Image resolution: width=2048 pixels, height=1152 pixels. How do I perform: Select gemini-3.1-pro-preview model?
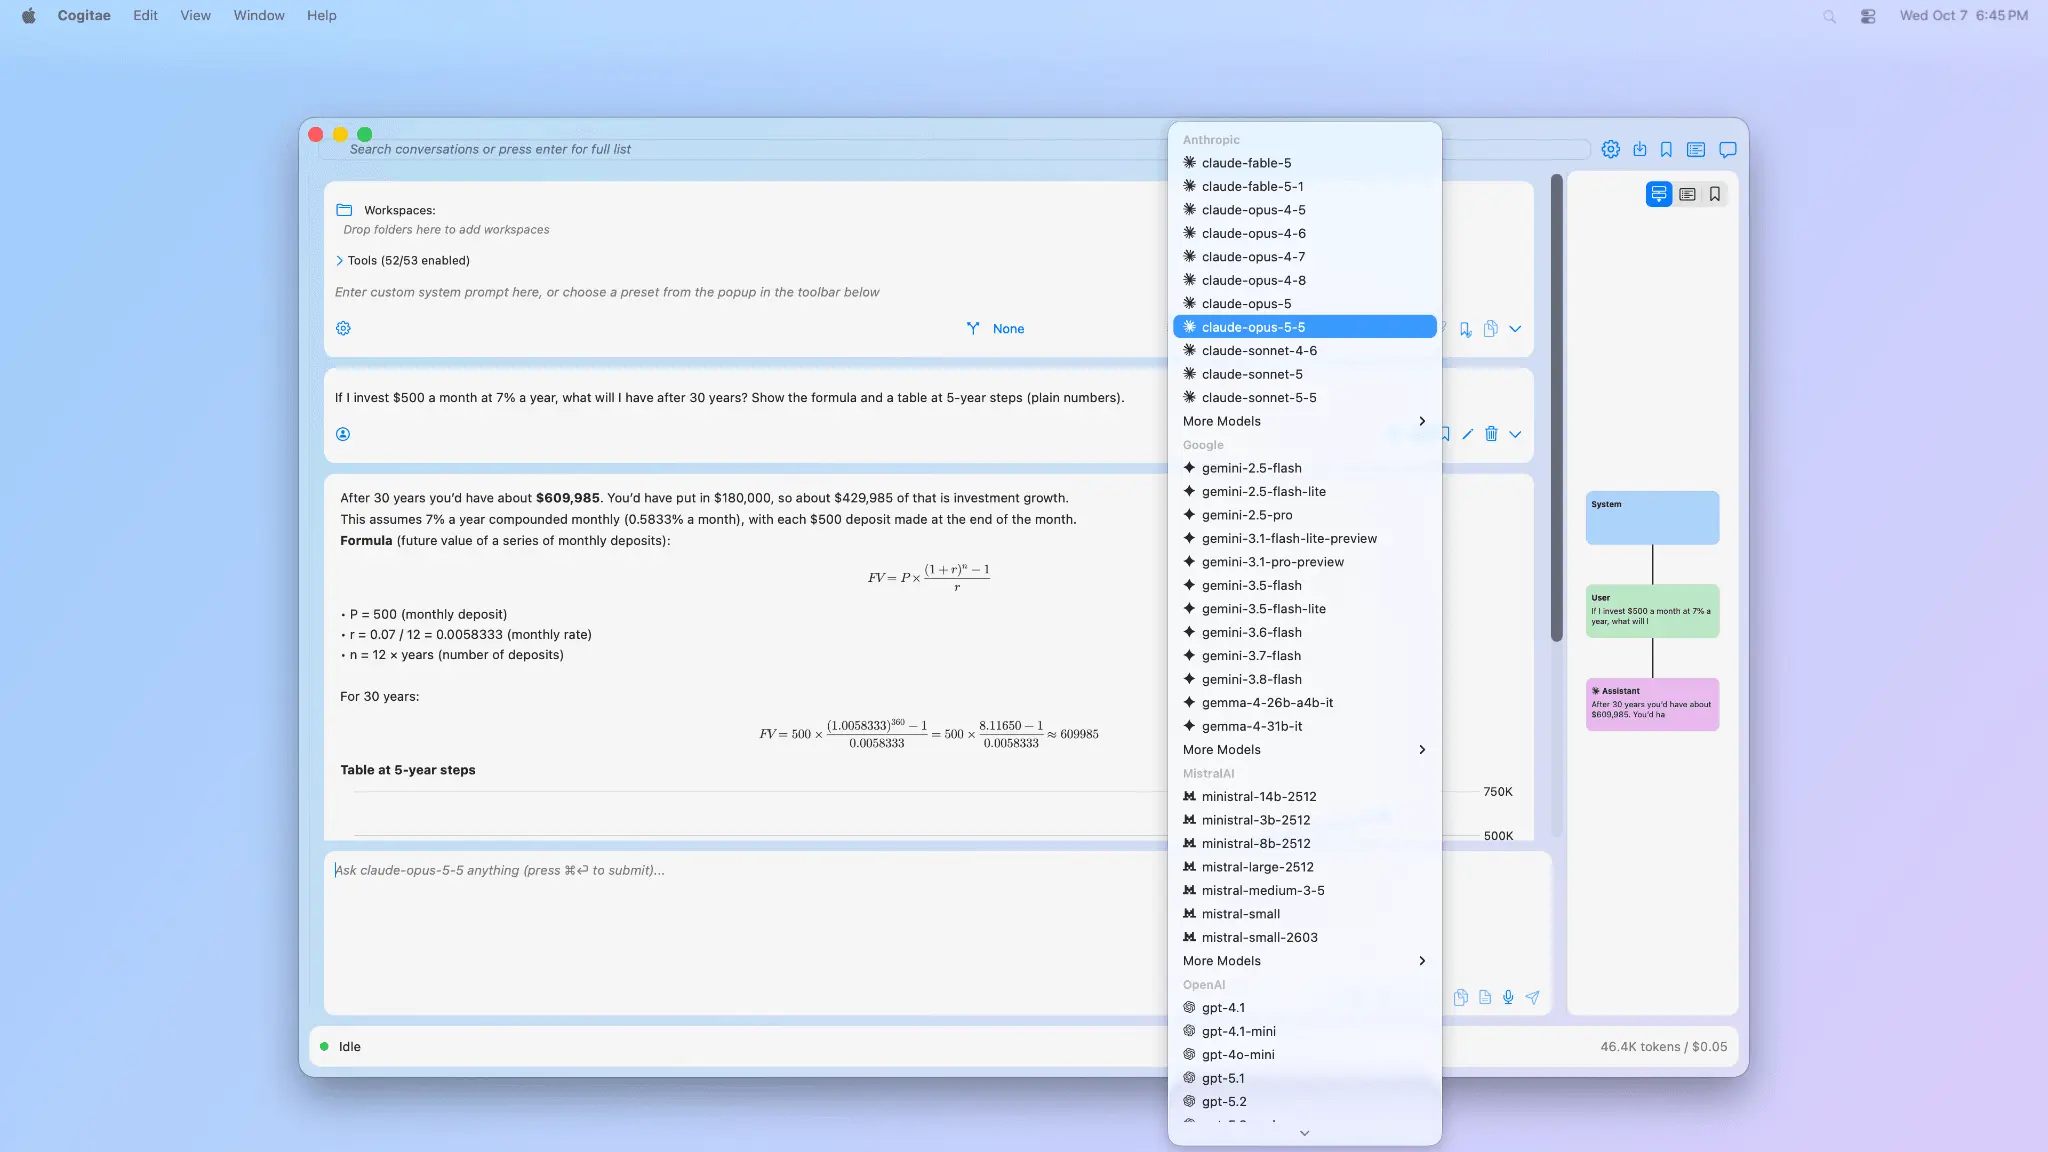1304,562
